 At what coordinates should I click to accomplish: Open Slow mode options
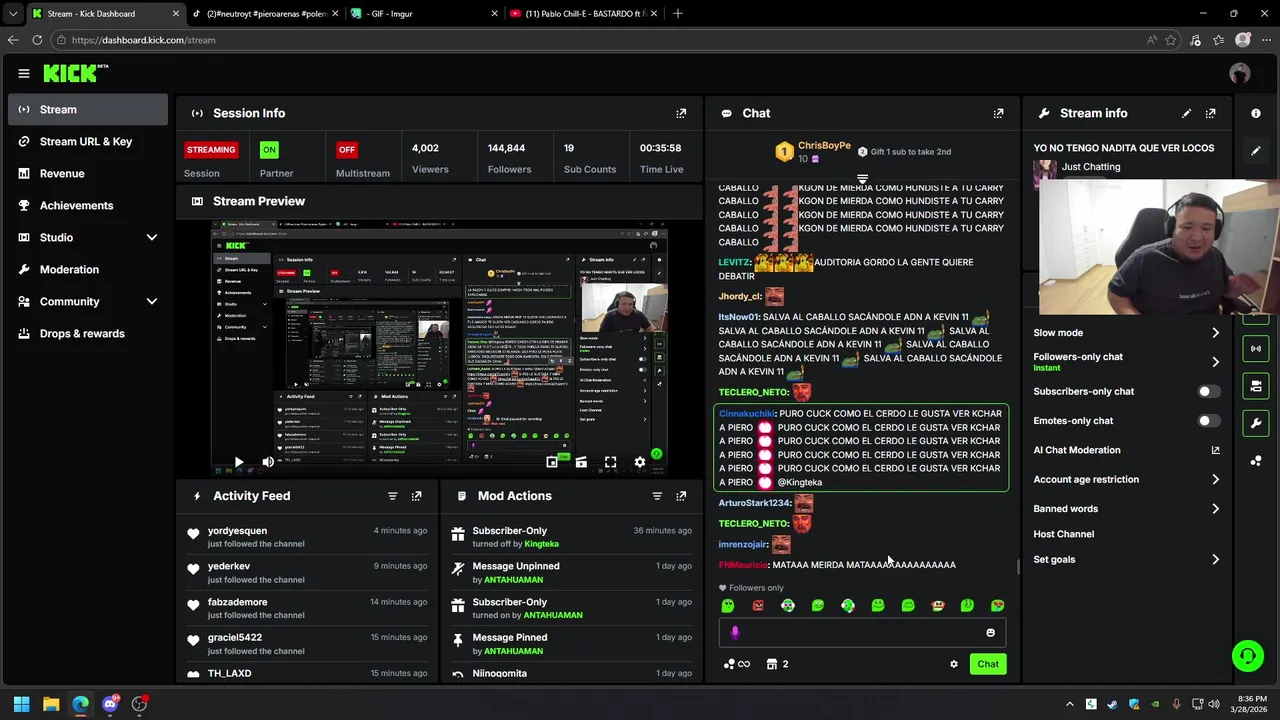pyautogui.click(x=1127, y=333)
